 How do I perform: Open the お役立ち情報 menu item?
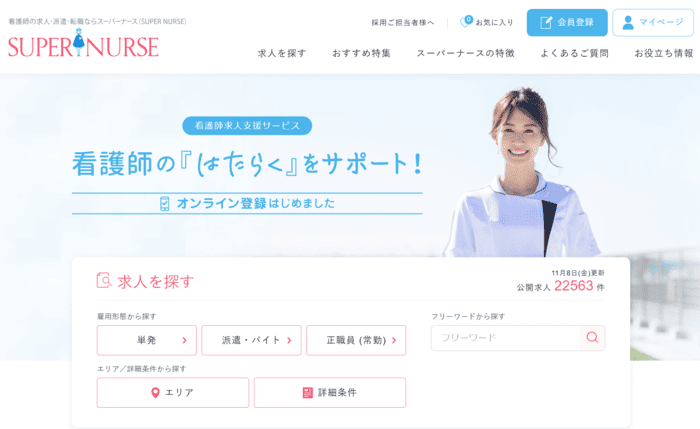coord(664,53)
